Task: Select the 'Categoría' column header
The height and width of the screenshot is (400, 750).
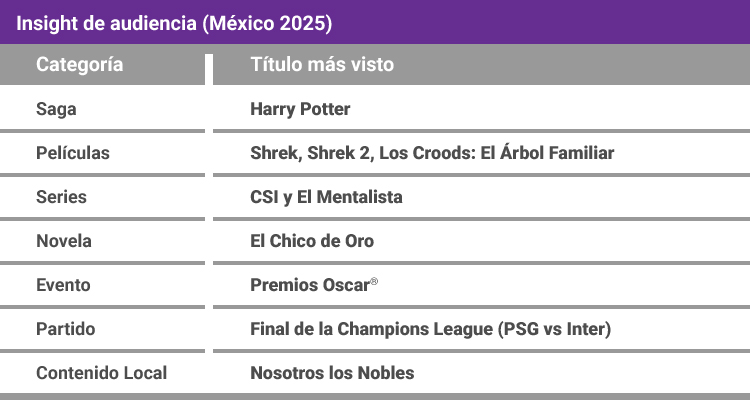Action: tap(80, 65)
